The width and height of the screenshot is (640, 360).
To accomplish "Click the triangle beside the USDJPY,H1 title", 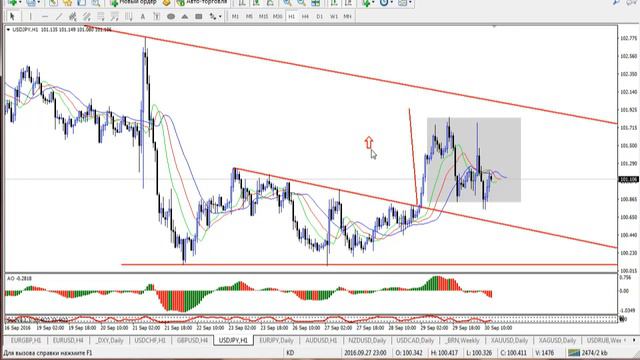I will (x=8, y=30).
